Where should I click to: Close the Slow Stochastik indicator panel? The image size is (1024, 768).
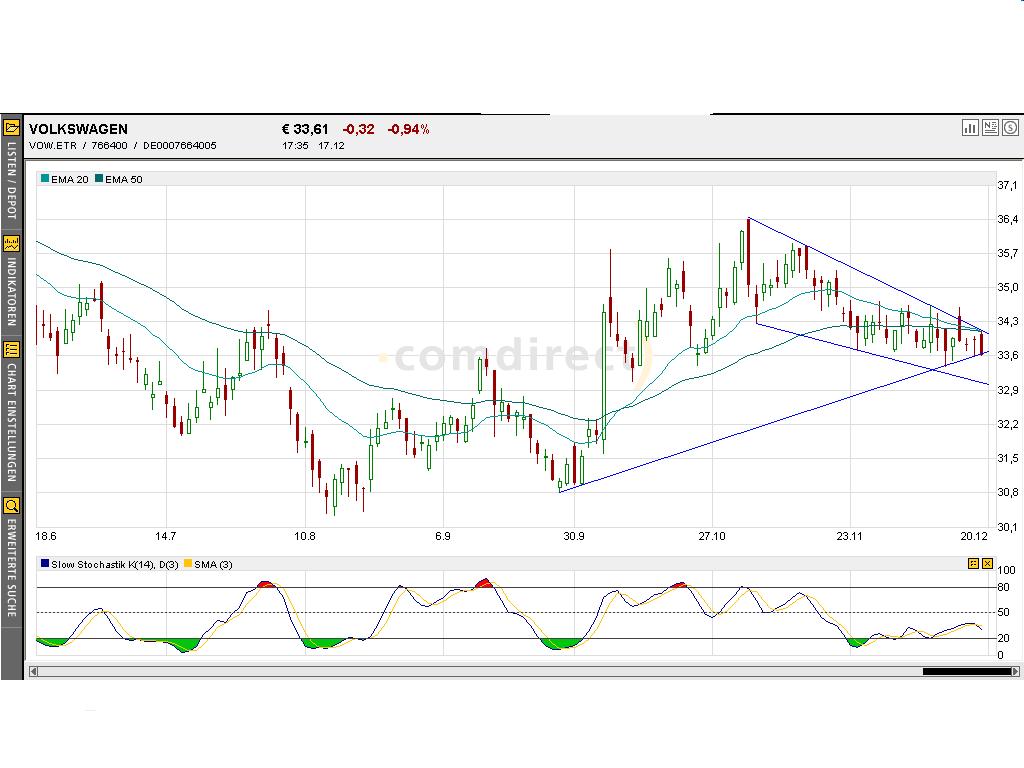[987, 563]
